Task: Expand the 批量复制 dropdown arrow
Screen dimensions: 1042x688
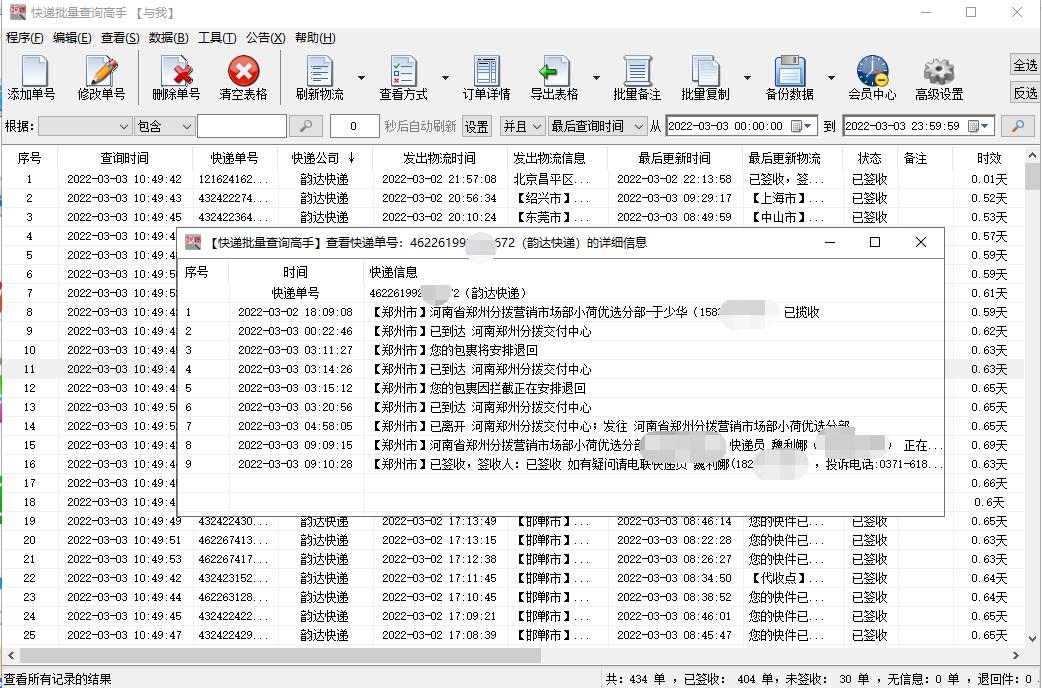Action: coord(747,78)
